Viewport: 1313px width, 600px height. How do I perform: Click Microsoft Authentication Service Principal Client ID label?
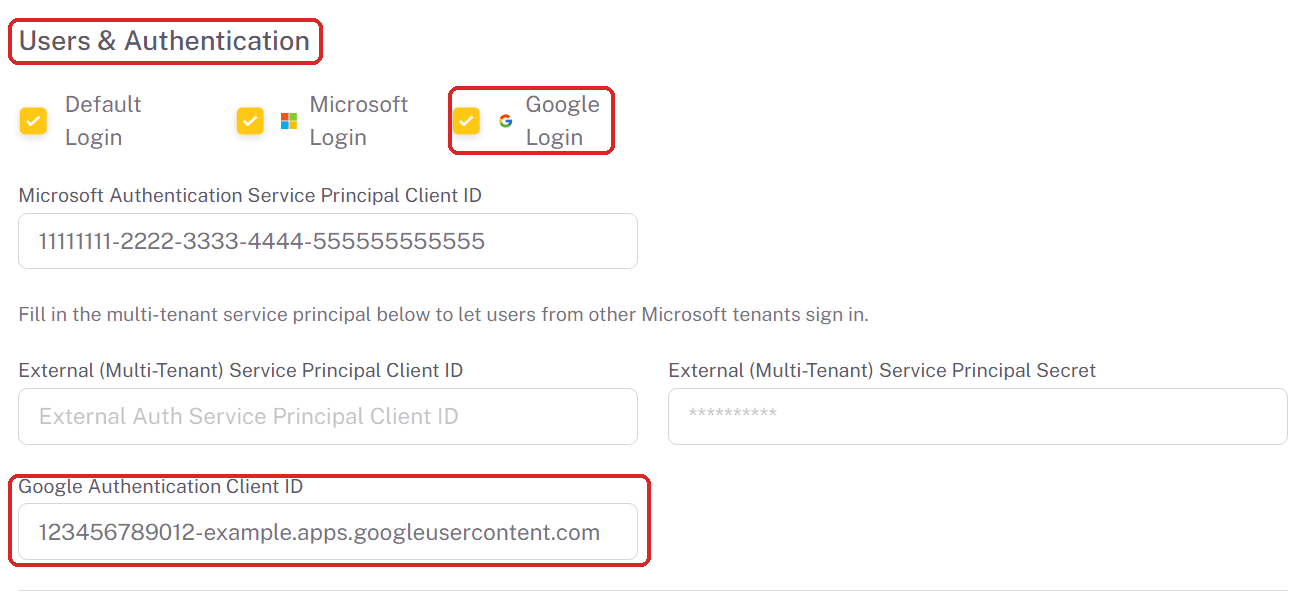(250, 196)
